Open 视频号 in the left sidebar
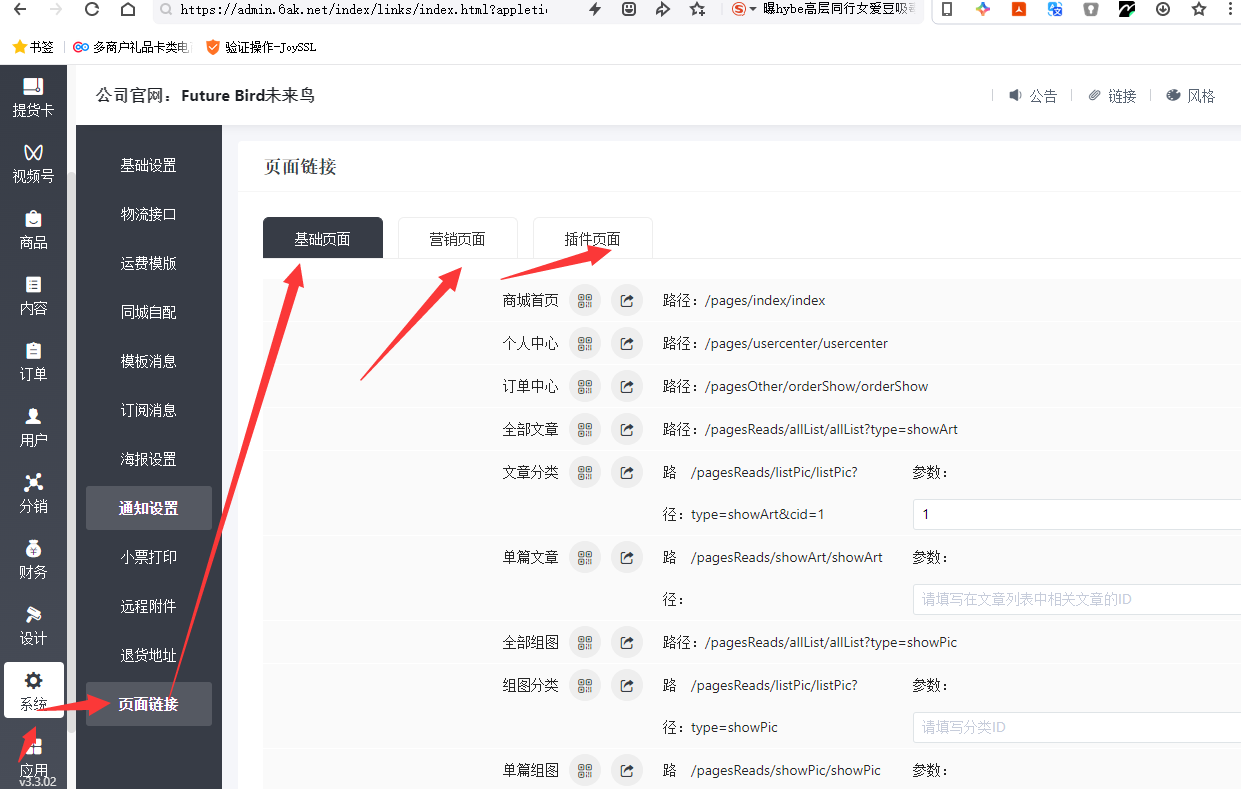This screenshot has width=1241, height=789. (33, 163)
